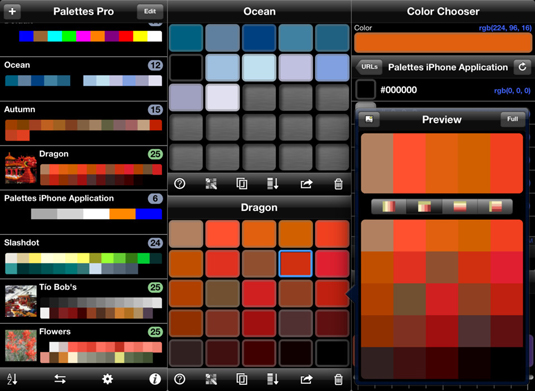Image resolution: width=535 pixels, height=391 pixels.
Task: Reload the page with the refresh icon
Action: pyautogui.click(x=522, y=67)
